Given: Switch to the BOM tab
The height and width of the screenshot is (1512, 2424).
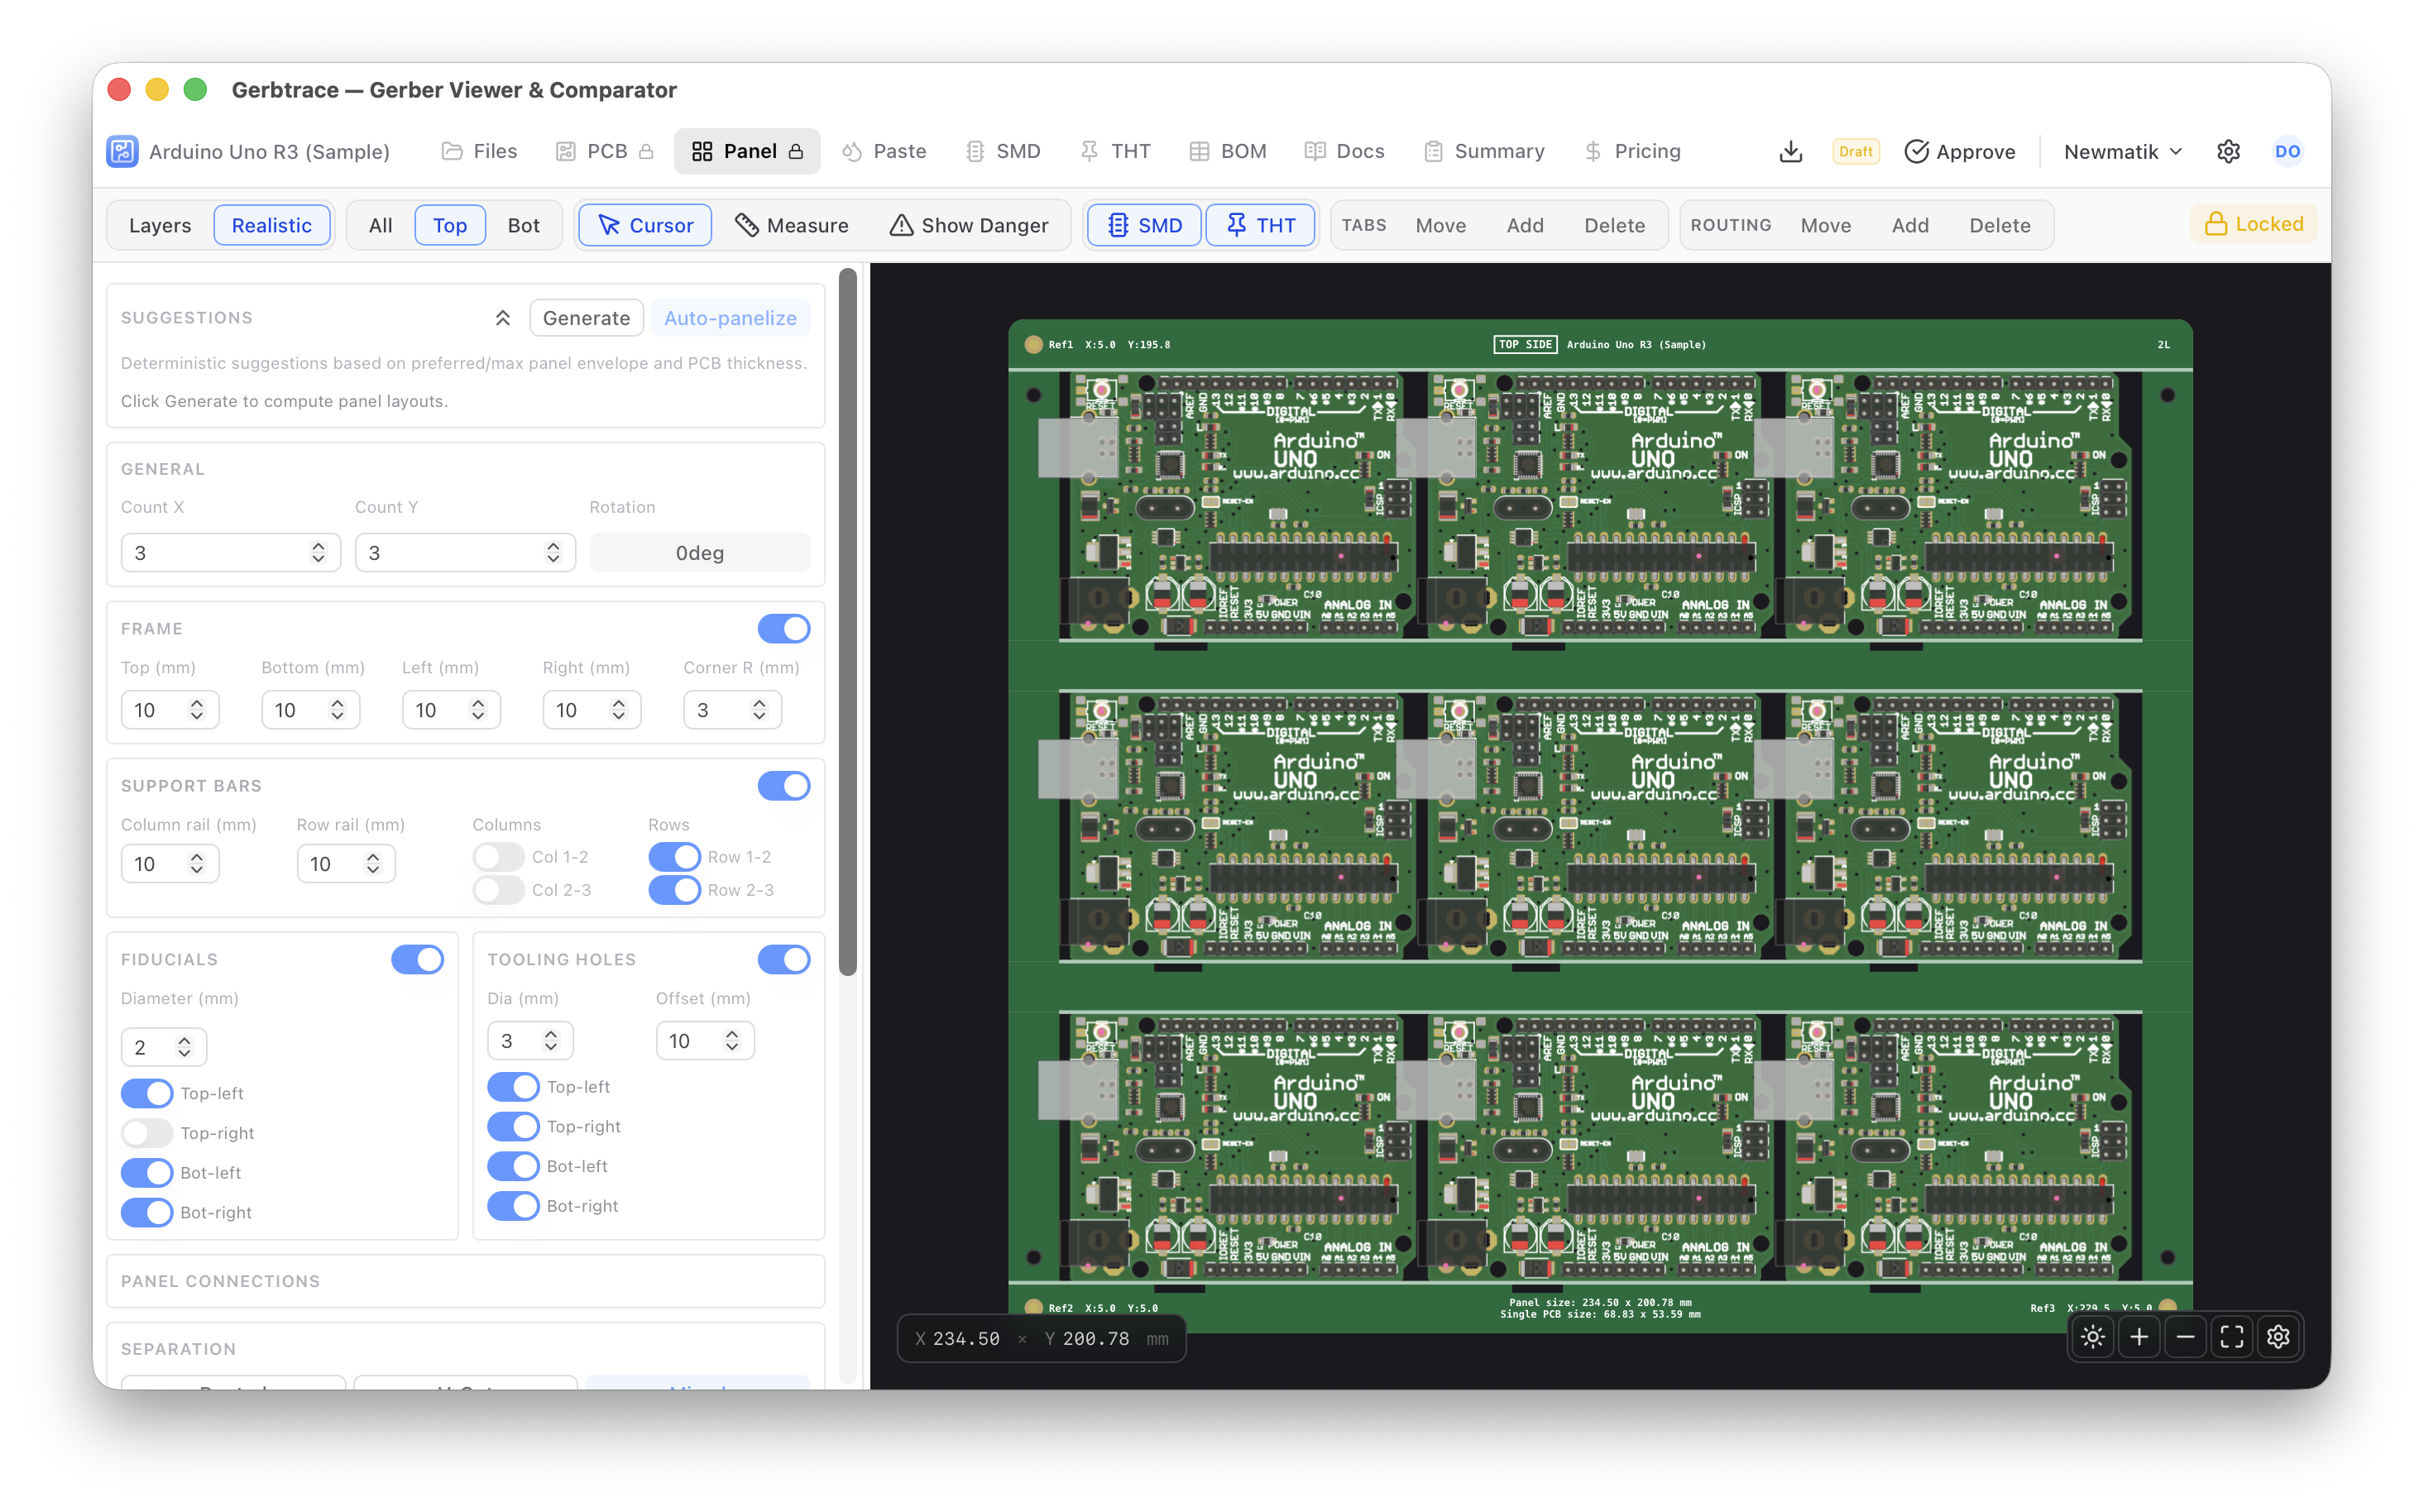Looking at the screenshot, I should [x=1228, y=151].
